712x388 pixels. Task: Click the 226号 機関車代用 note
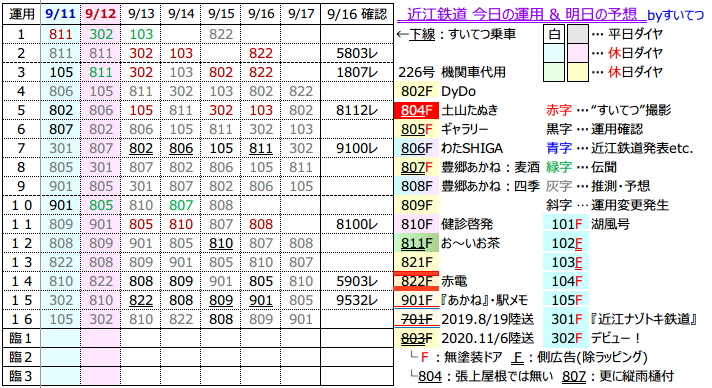click(451, 72)
